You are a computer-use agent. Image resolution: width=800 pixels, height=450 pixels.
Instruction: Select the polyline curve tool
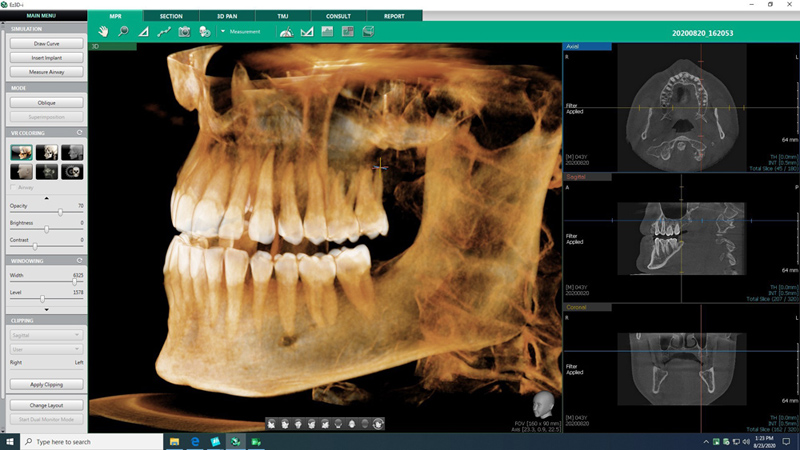tap(164, 32)
